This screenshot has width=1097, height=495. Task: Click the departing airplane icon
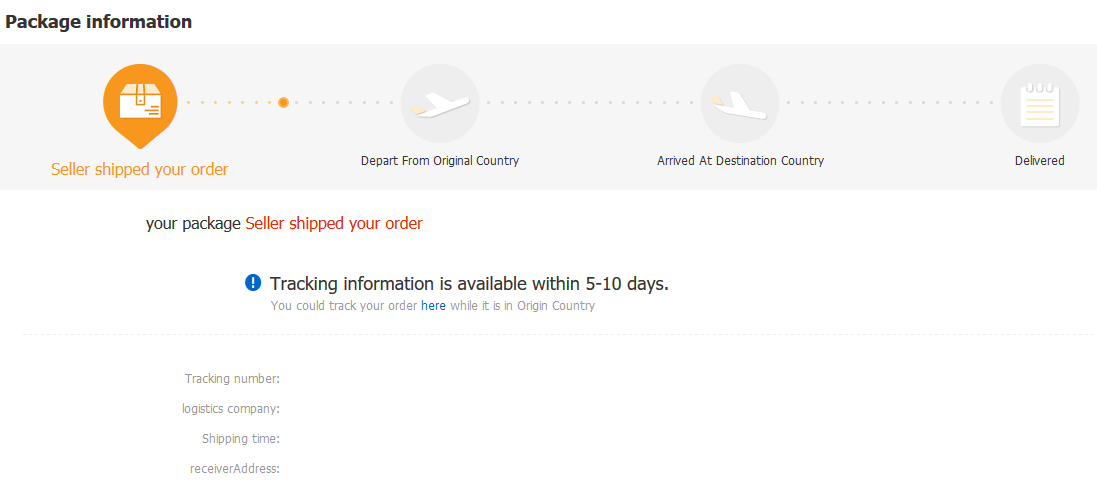click(x=440, y=103)
